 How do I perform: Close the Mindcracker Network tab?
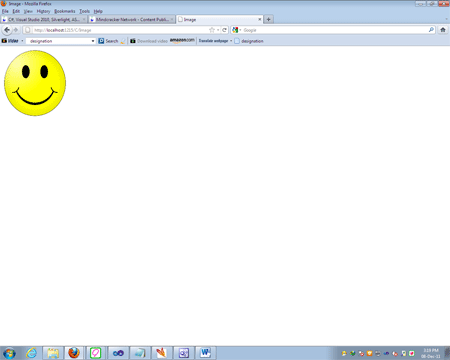click(172, 19)
